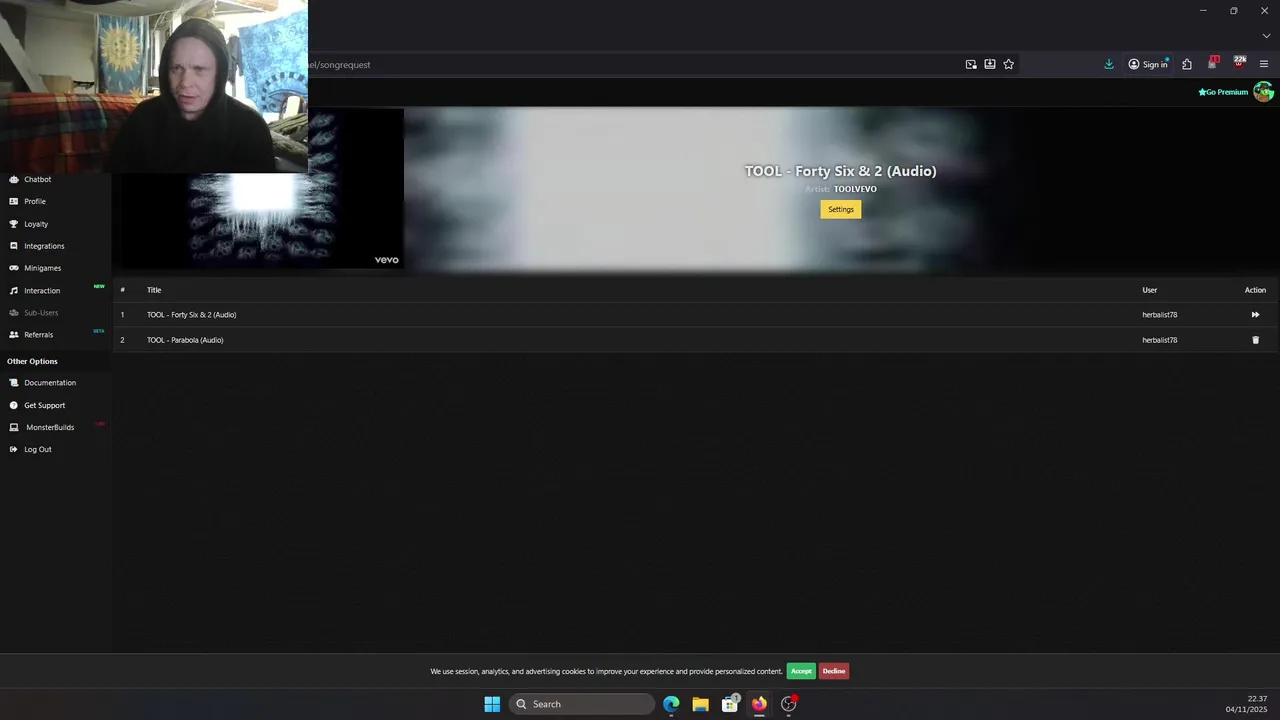1280x720 pixels.
Task: Click the Get Support help item
Action: (44, 405)
